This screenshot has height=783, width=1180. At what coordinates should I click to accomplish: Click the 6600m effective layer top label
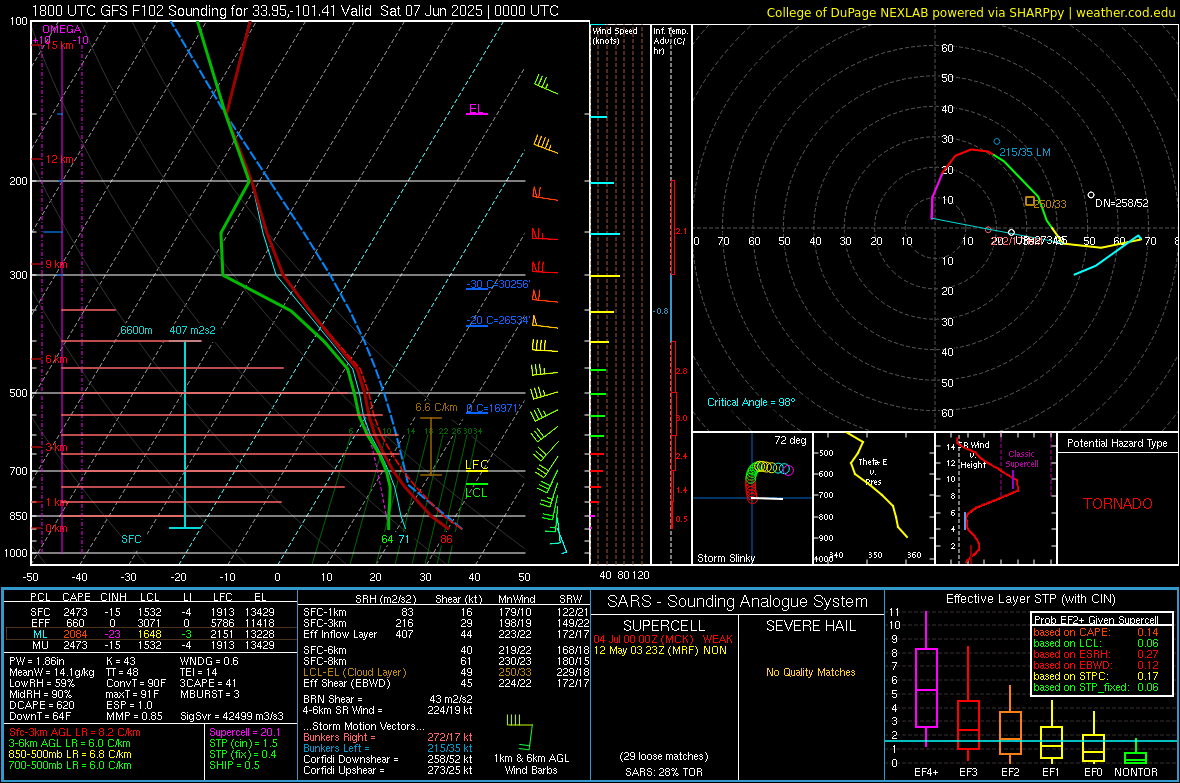pyautogui.click(x=136, y=330)
